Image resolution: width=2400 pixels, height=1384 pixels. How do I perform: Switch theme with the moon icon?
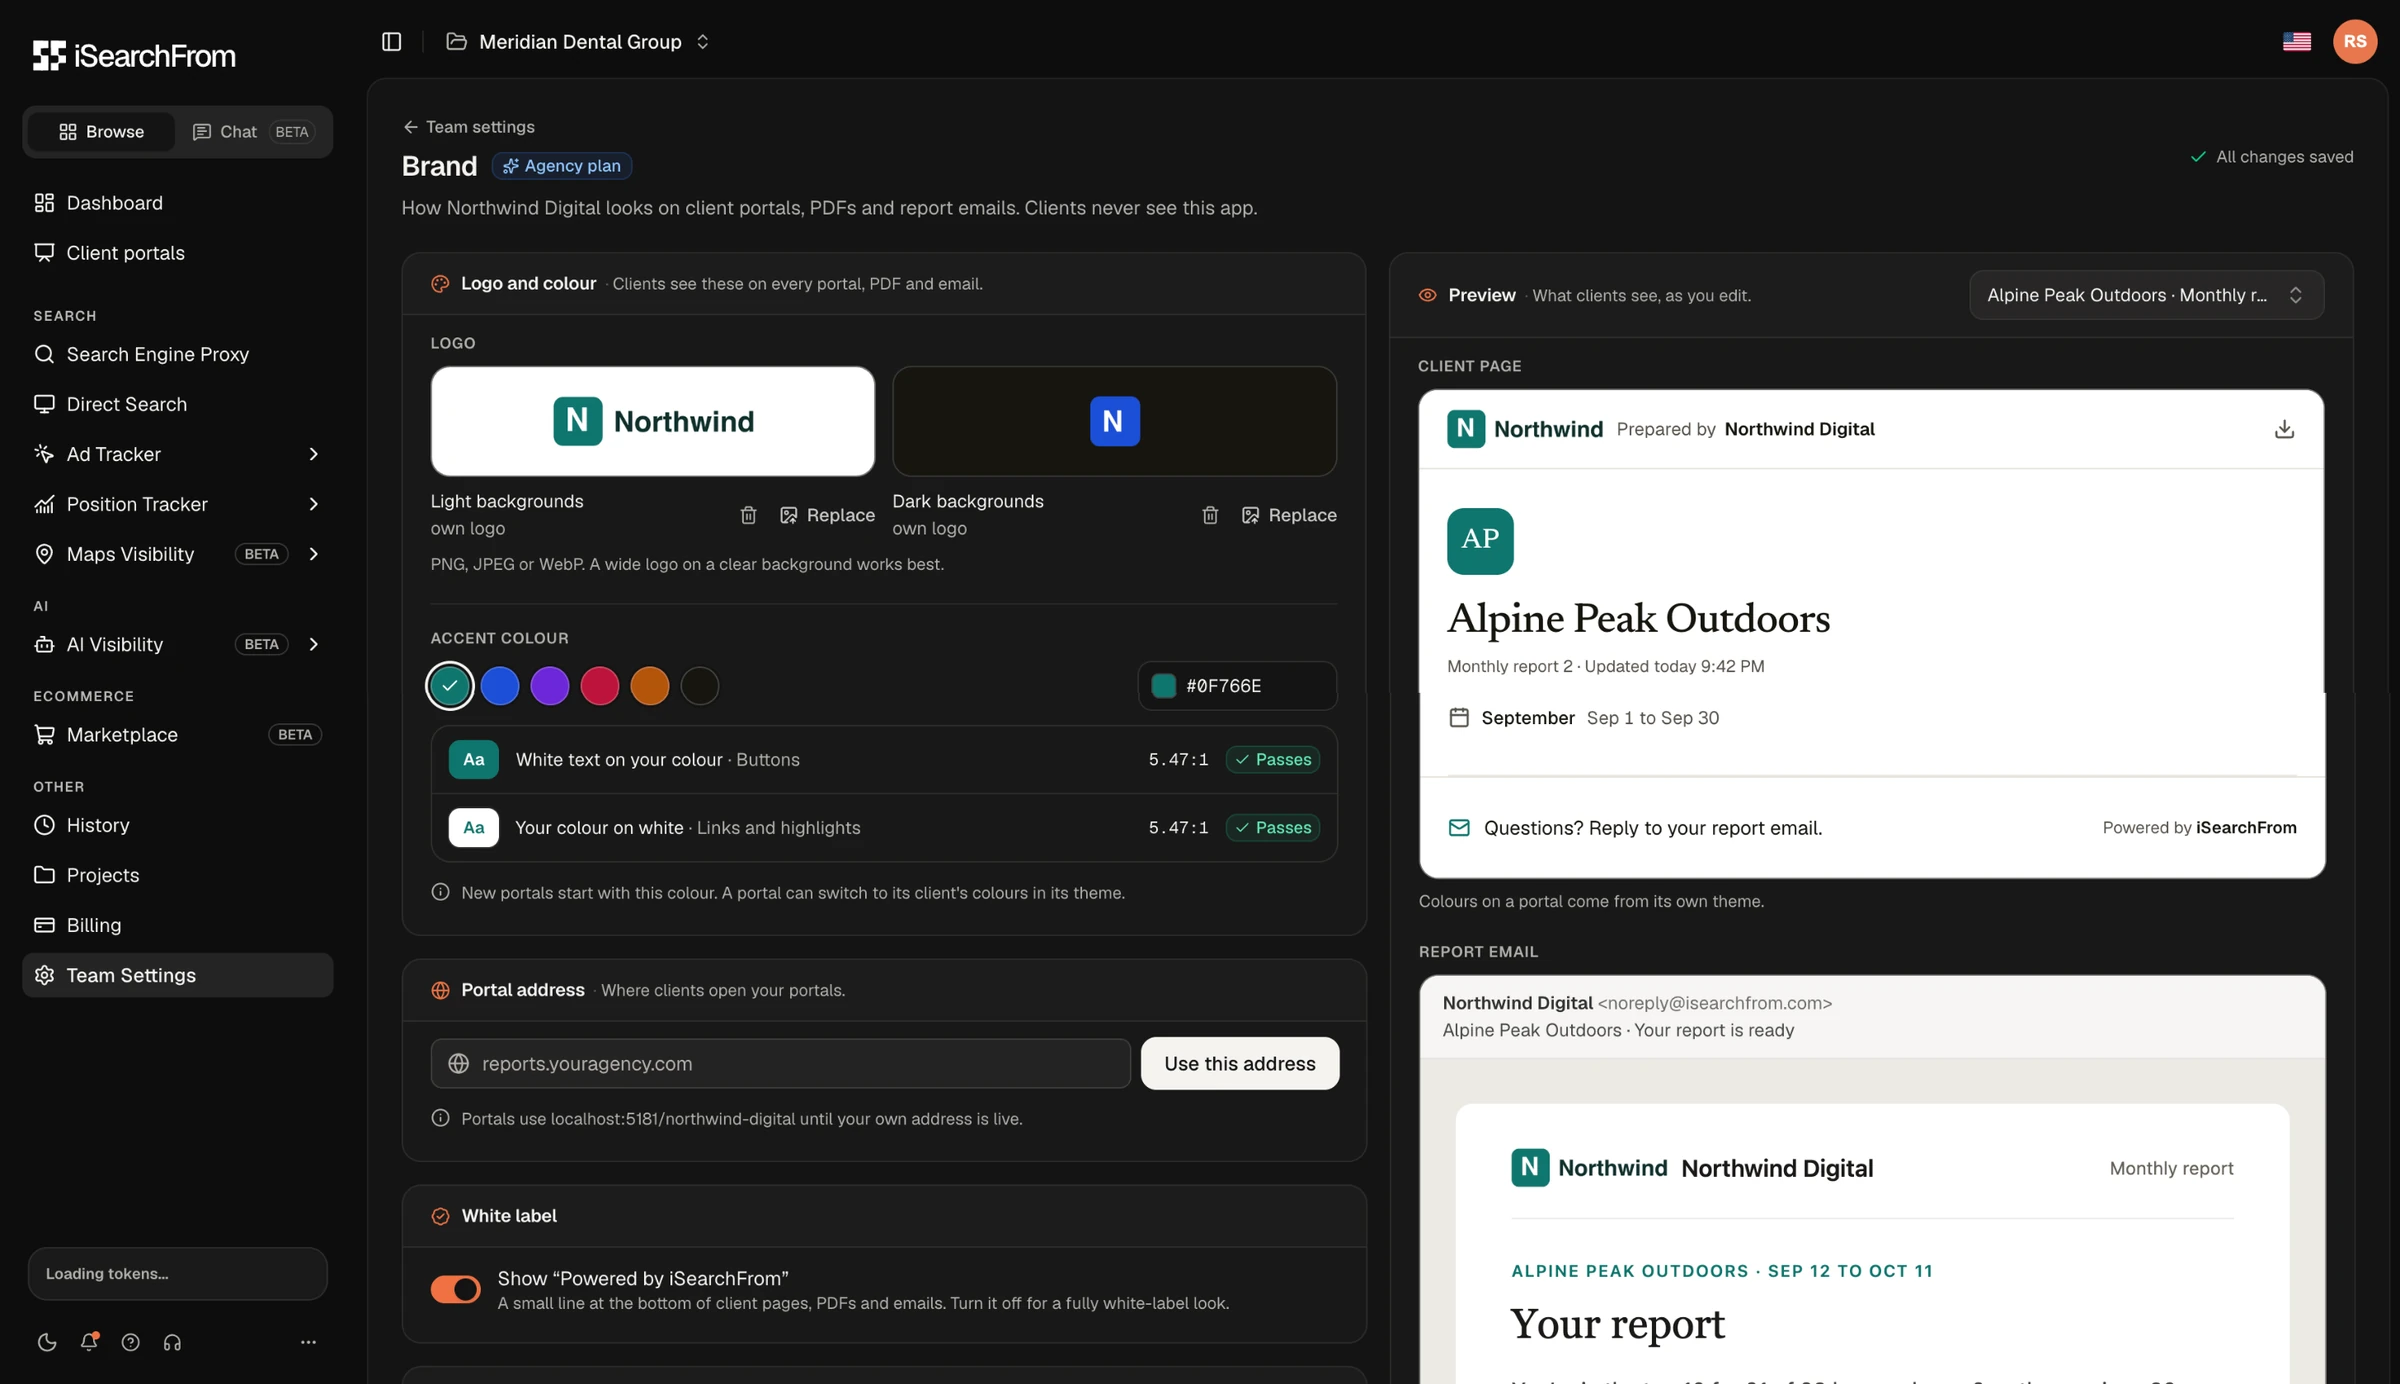47,1342
